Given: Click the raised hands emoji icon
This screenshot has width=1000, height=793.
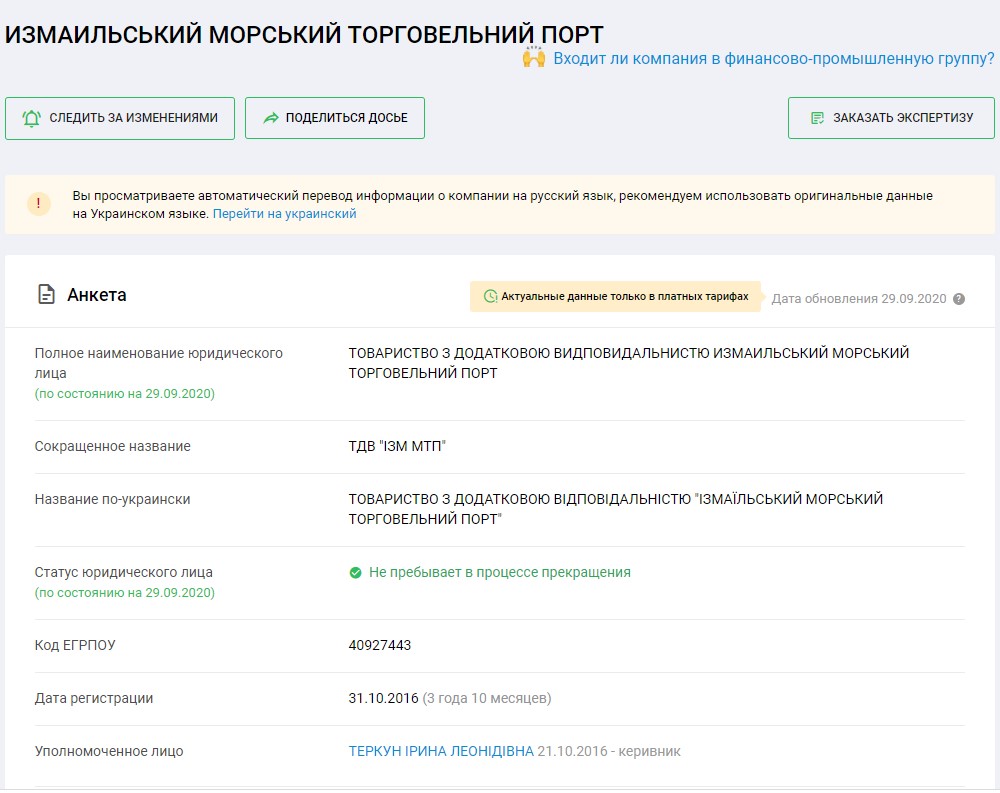Looking at the screenshot, I should pyautogui.click(x=534, y=57).
